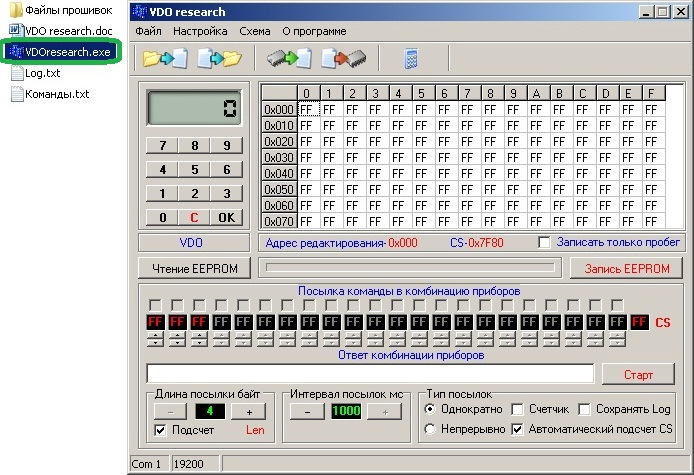Read chip to buffer toolbar icon
694x475 pixels.
tap(289, 58)
